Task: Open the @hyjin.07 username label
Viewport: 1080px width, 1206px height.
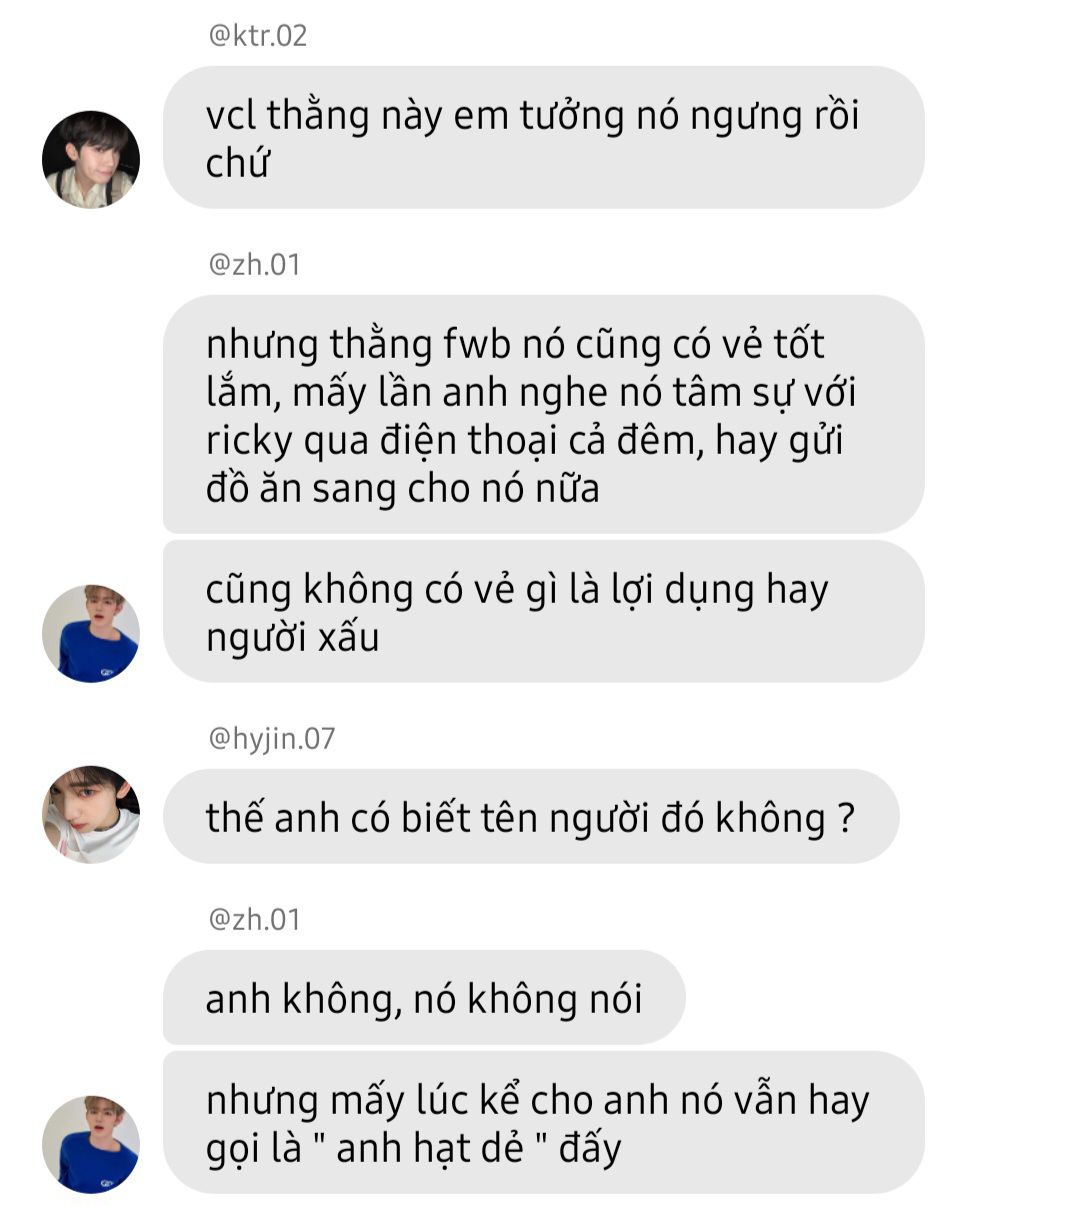Action: click(271, 739)
